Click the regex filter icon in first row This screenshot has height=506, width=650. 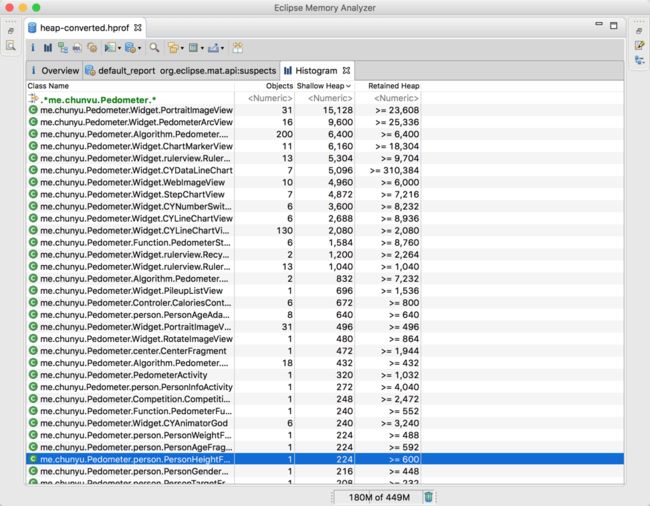pyautogui.click(x=33, y=99)
